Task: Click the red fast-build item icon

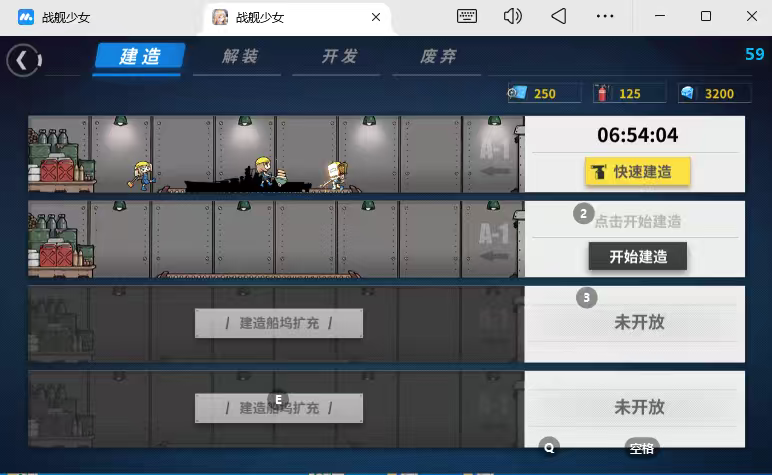Action: (x=602, y=93)
